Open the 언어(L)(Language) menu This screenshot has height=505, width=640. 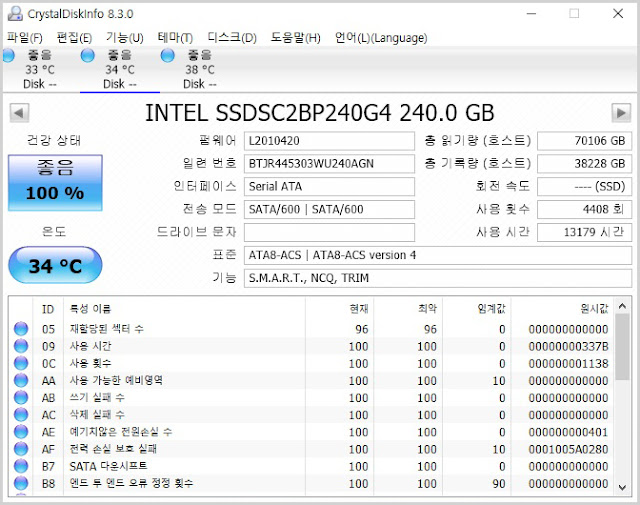[x=381, y=38]
